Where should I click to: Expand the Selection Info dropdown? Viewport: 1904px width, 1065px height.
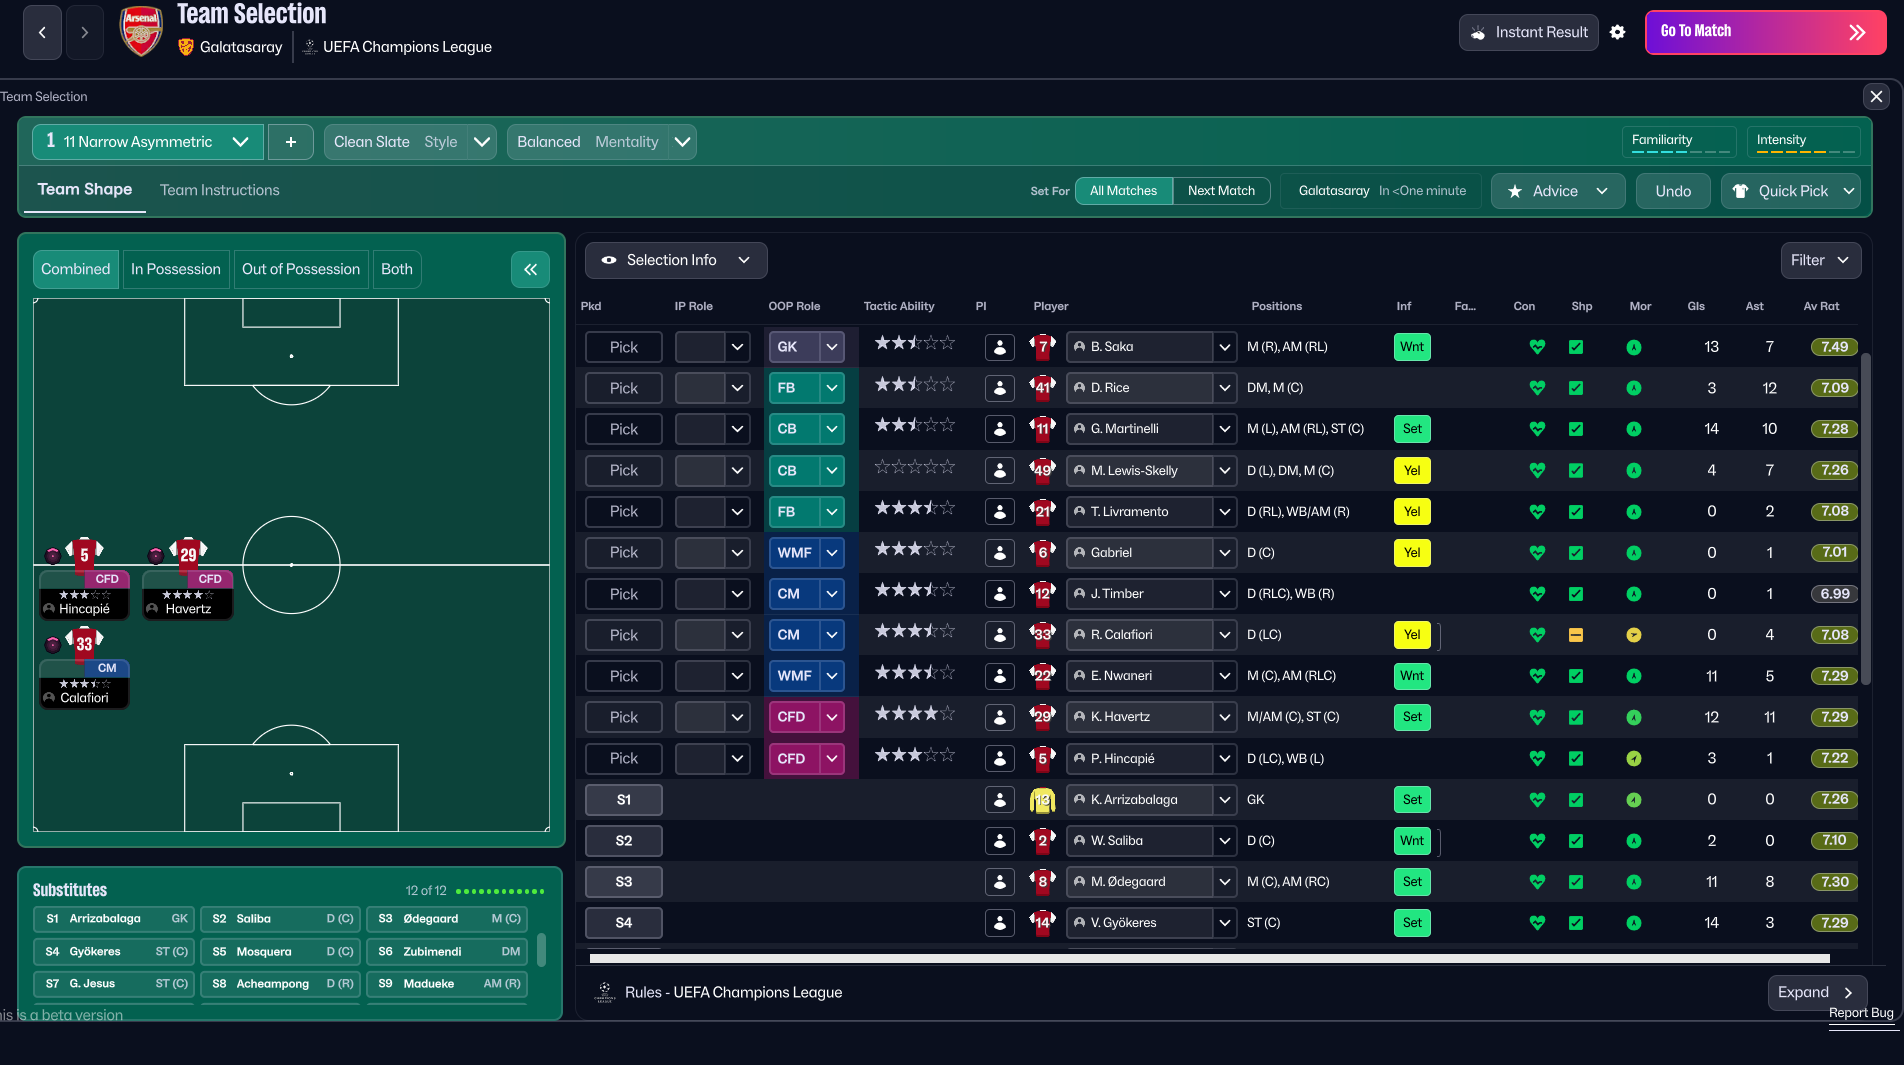[x=676, y=260]
